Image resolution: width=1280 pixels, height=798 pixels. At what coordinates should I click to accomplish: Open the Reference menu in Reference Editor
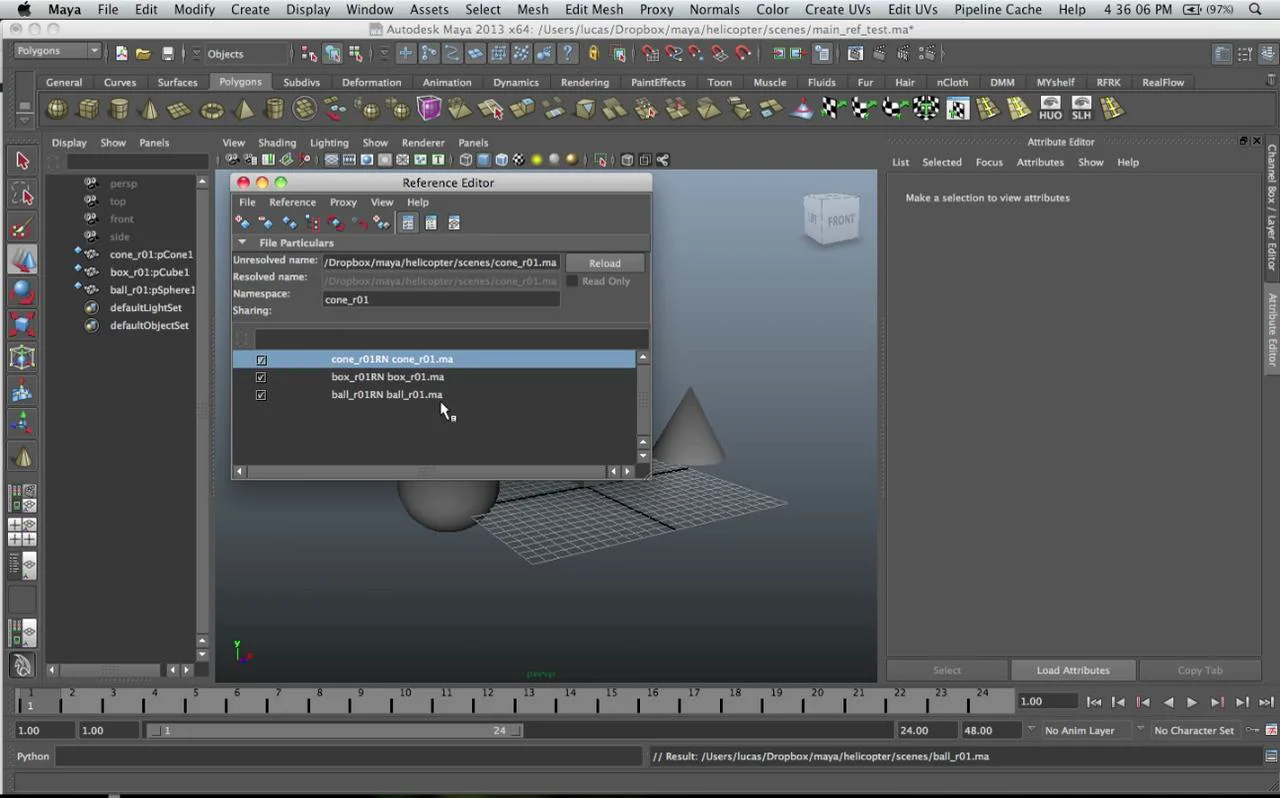click(292, 202)
